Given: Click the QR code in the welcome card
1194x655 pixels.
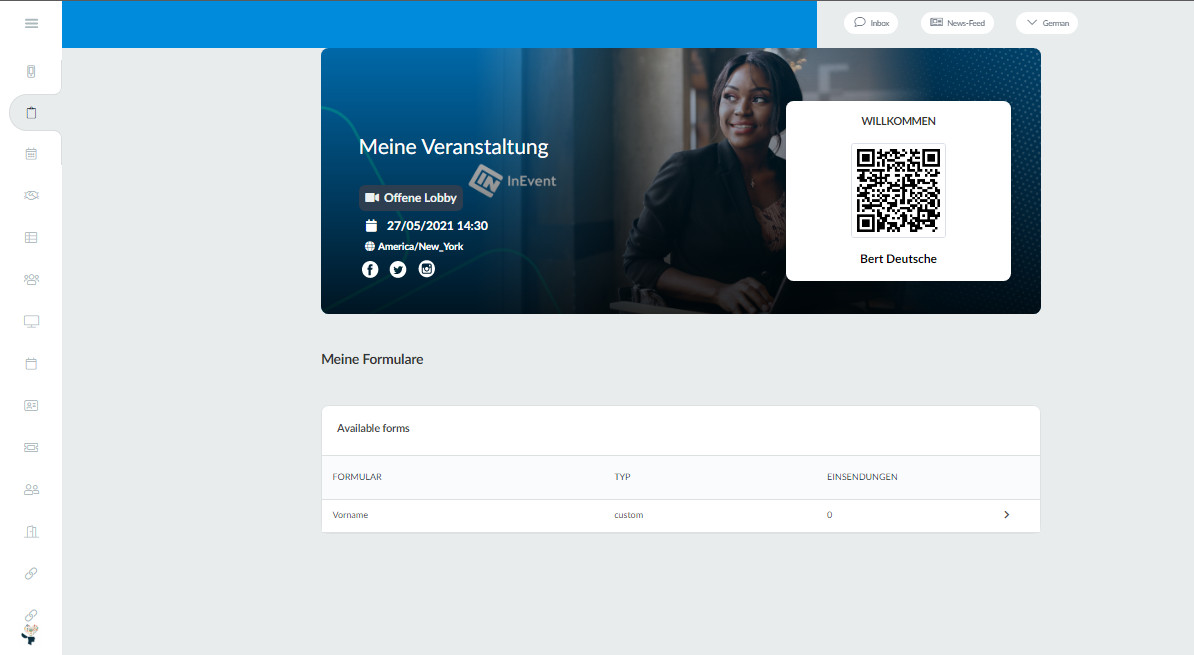Looking at the screenshot, I should coord(899,190).
